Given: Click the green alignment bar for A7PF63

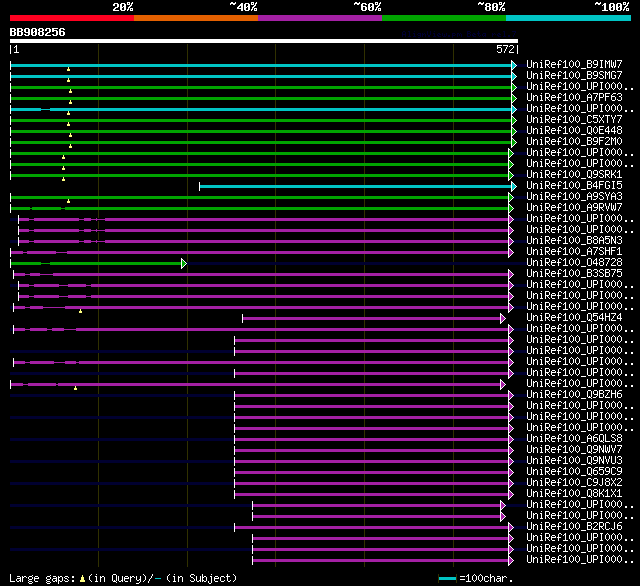Looking at the screenshot, I should pos(261,98).
